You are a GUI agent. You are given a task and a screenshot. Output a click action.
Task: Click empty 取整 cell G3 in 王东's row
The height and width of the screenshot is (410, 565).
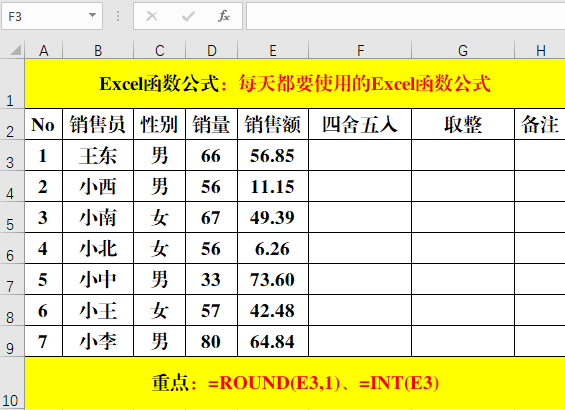tap(463, 155)
